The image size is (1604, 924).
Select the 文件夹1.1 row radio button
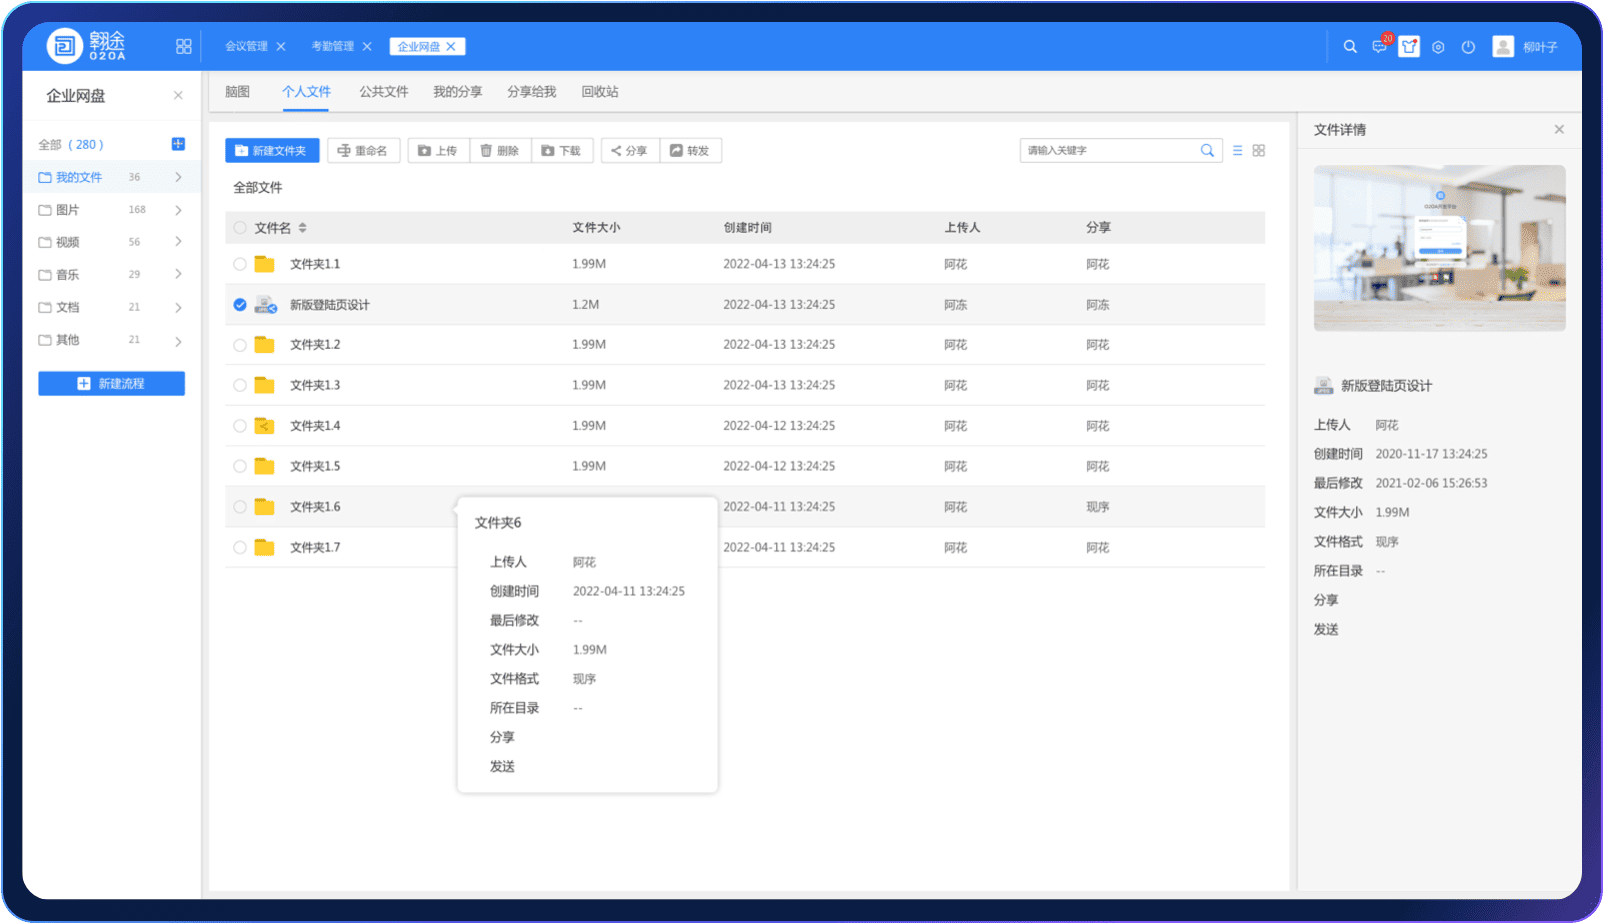coord(240,264)
